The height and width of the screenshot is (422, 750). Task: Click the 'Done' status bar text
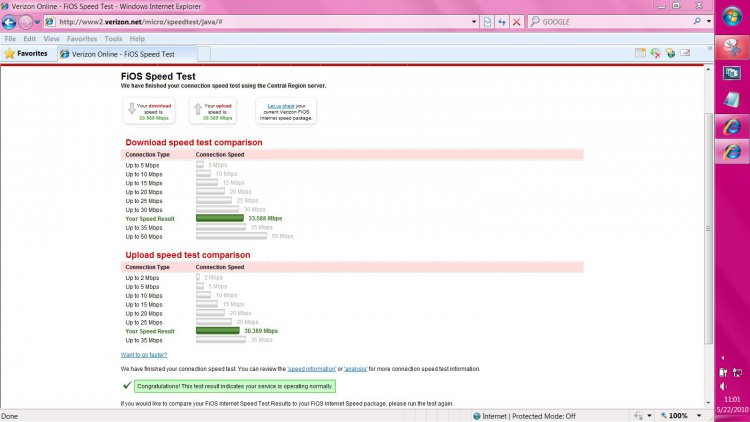point(10,416)
